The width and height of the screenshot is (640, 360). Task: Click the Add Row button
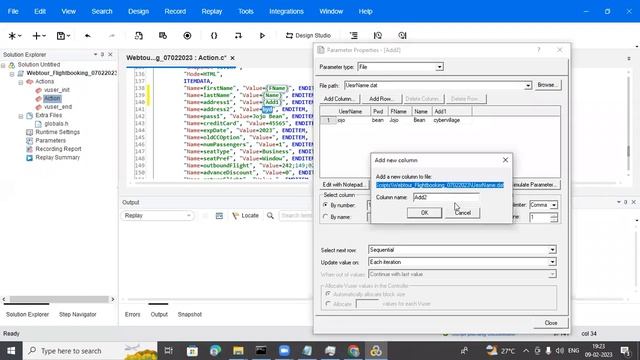(381, 99)
